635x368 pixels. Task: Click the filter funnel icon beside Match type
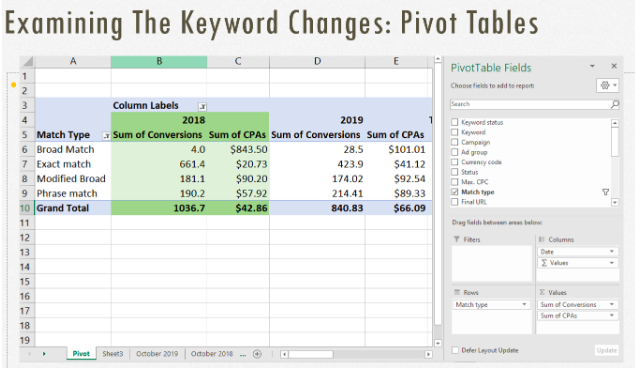605,192
